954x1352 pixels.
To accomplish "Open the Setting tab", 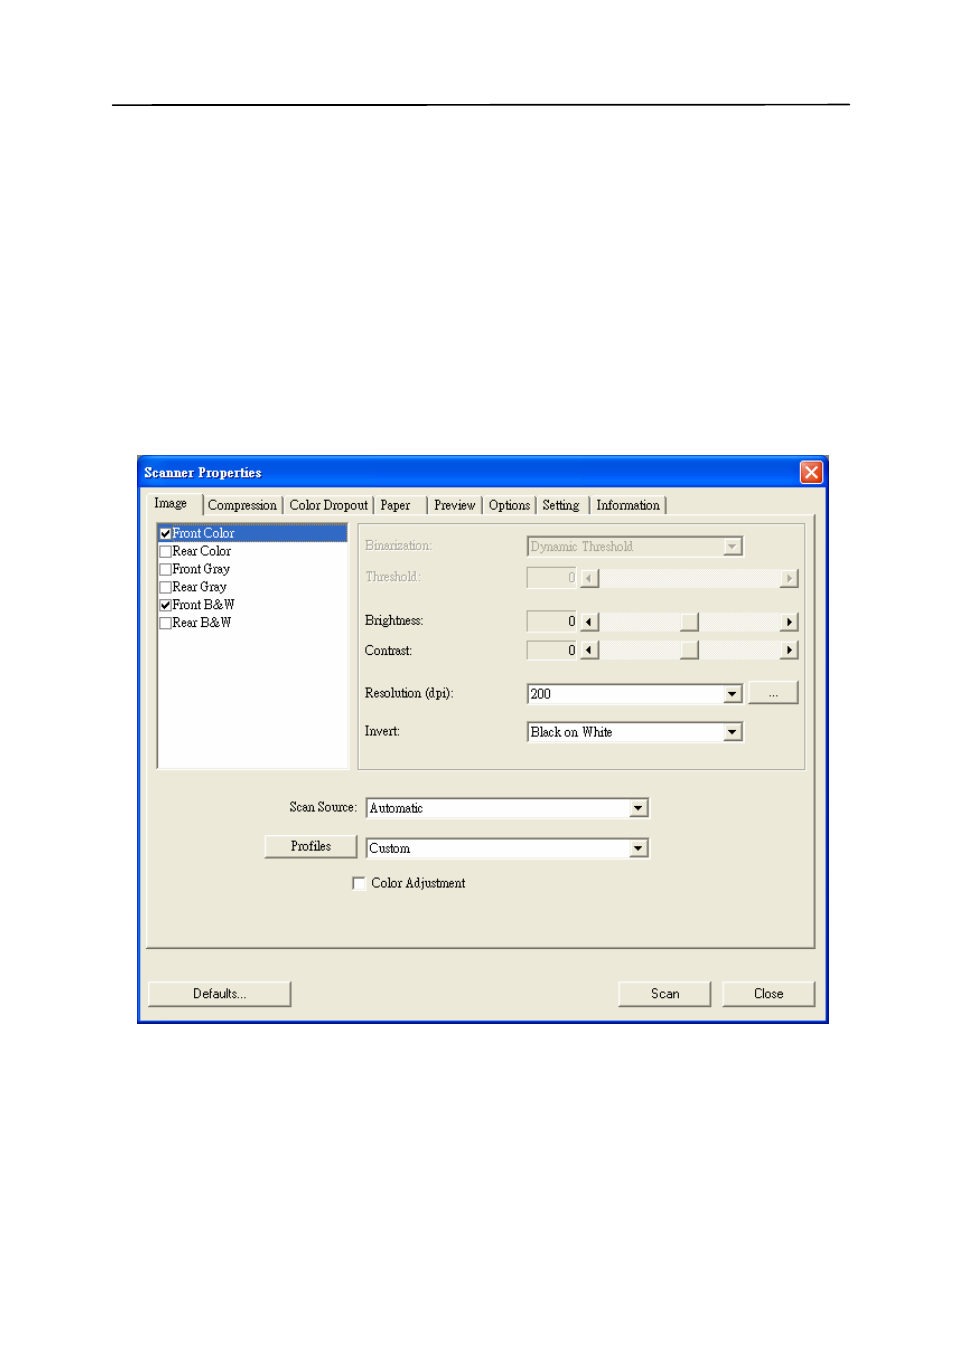I will point(561,506).
